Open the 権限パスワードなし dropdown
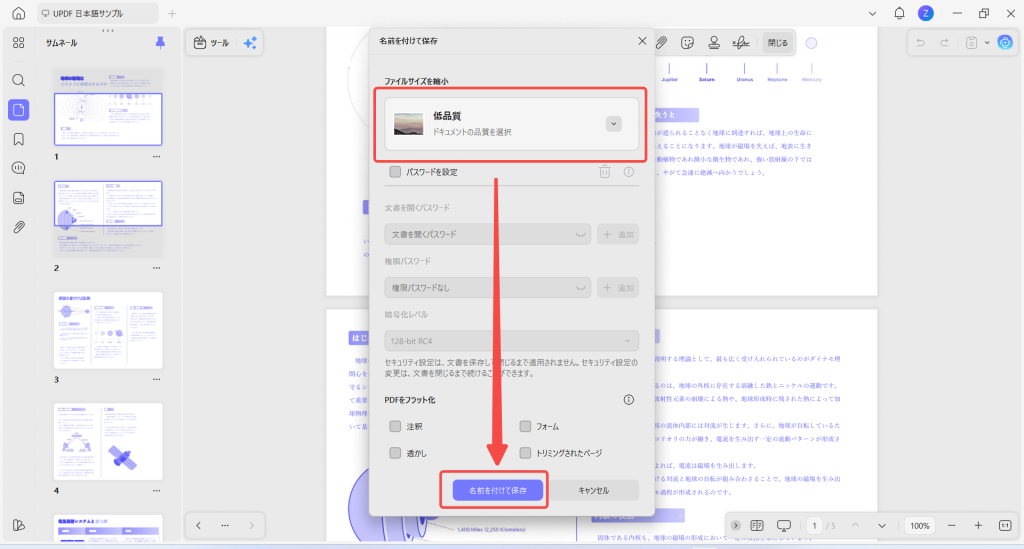The image size is (1024, 549). coord(487,288)
